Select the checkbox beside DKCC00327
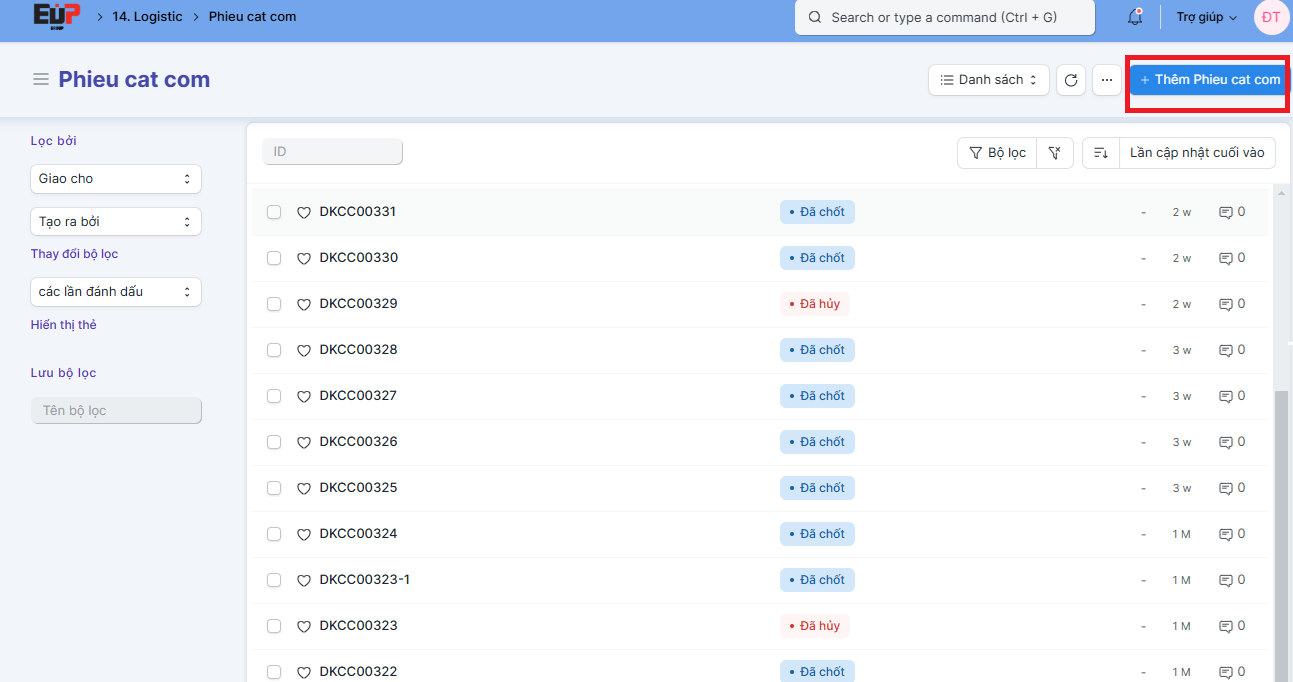Viewport: 1293px width, 682px height. tap(274, 396)
